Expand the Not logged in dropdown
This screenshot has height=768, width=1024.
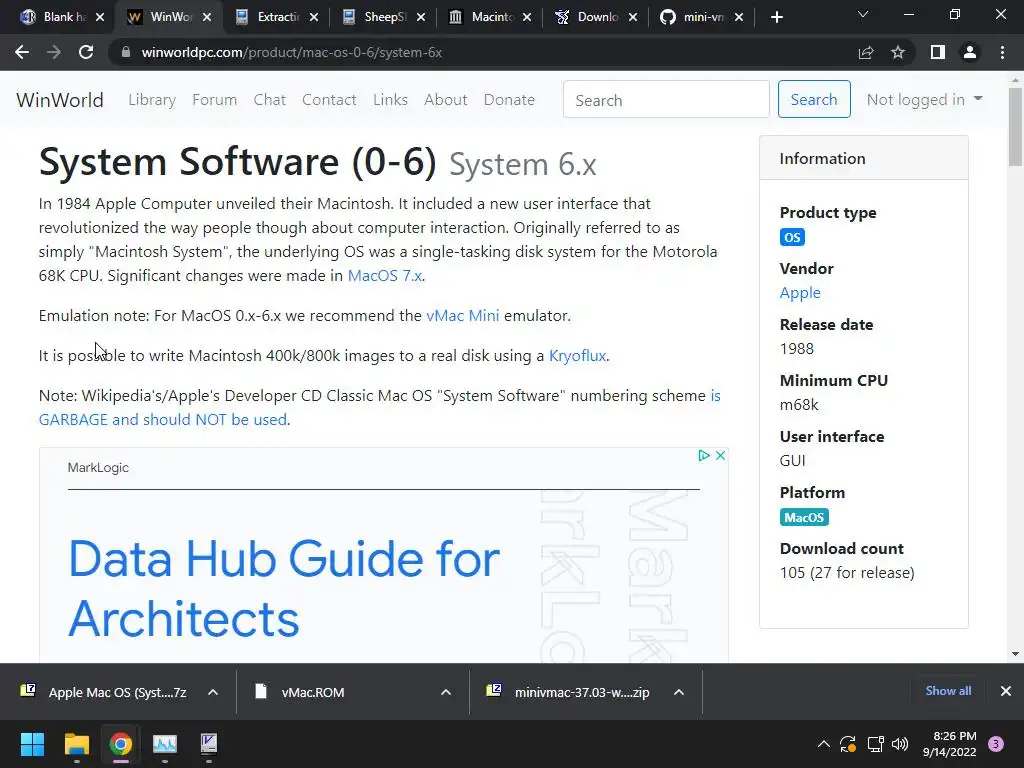[x=924, y=99]
